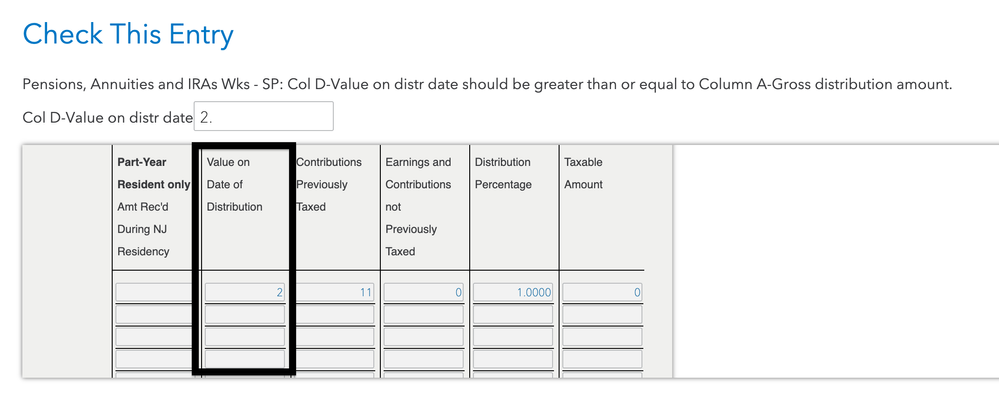Click second row Contributions Previously Taxed cell
Image resolution: width=999 pixels, height=397 pixels.
(x=334, y=315)
